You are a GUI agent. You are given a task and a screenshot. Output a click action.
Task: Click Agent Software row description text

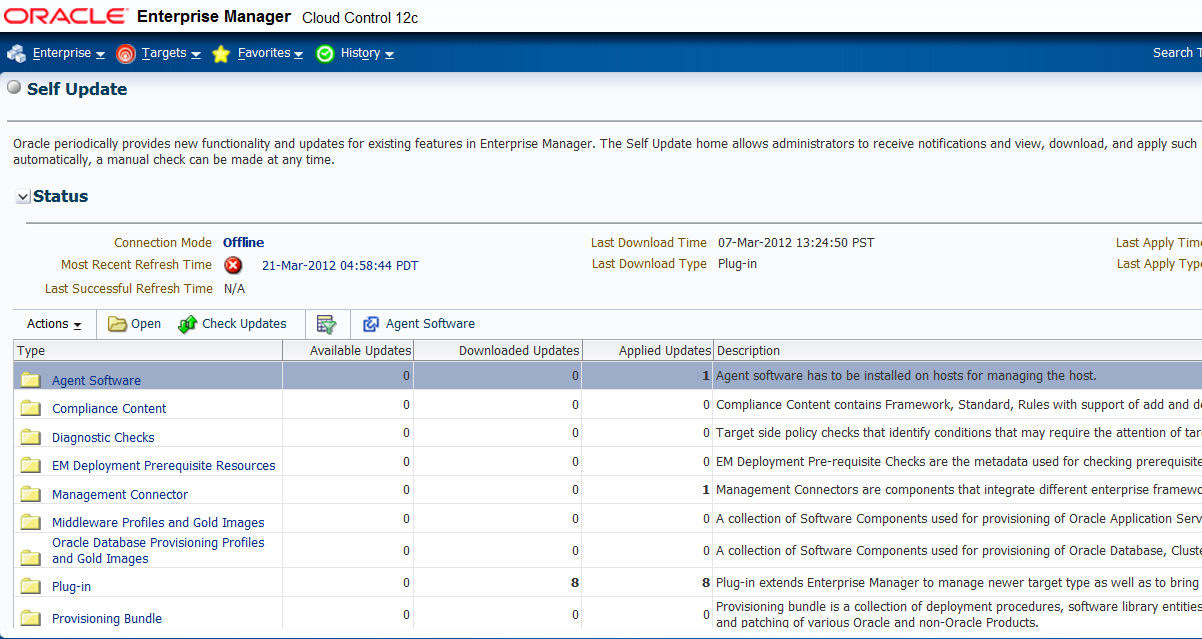pos(906,376)
